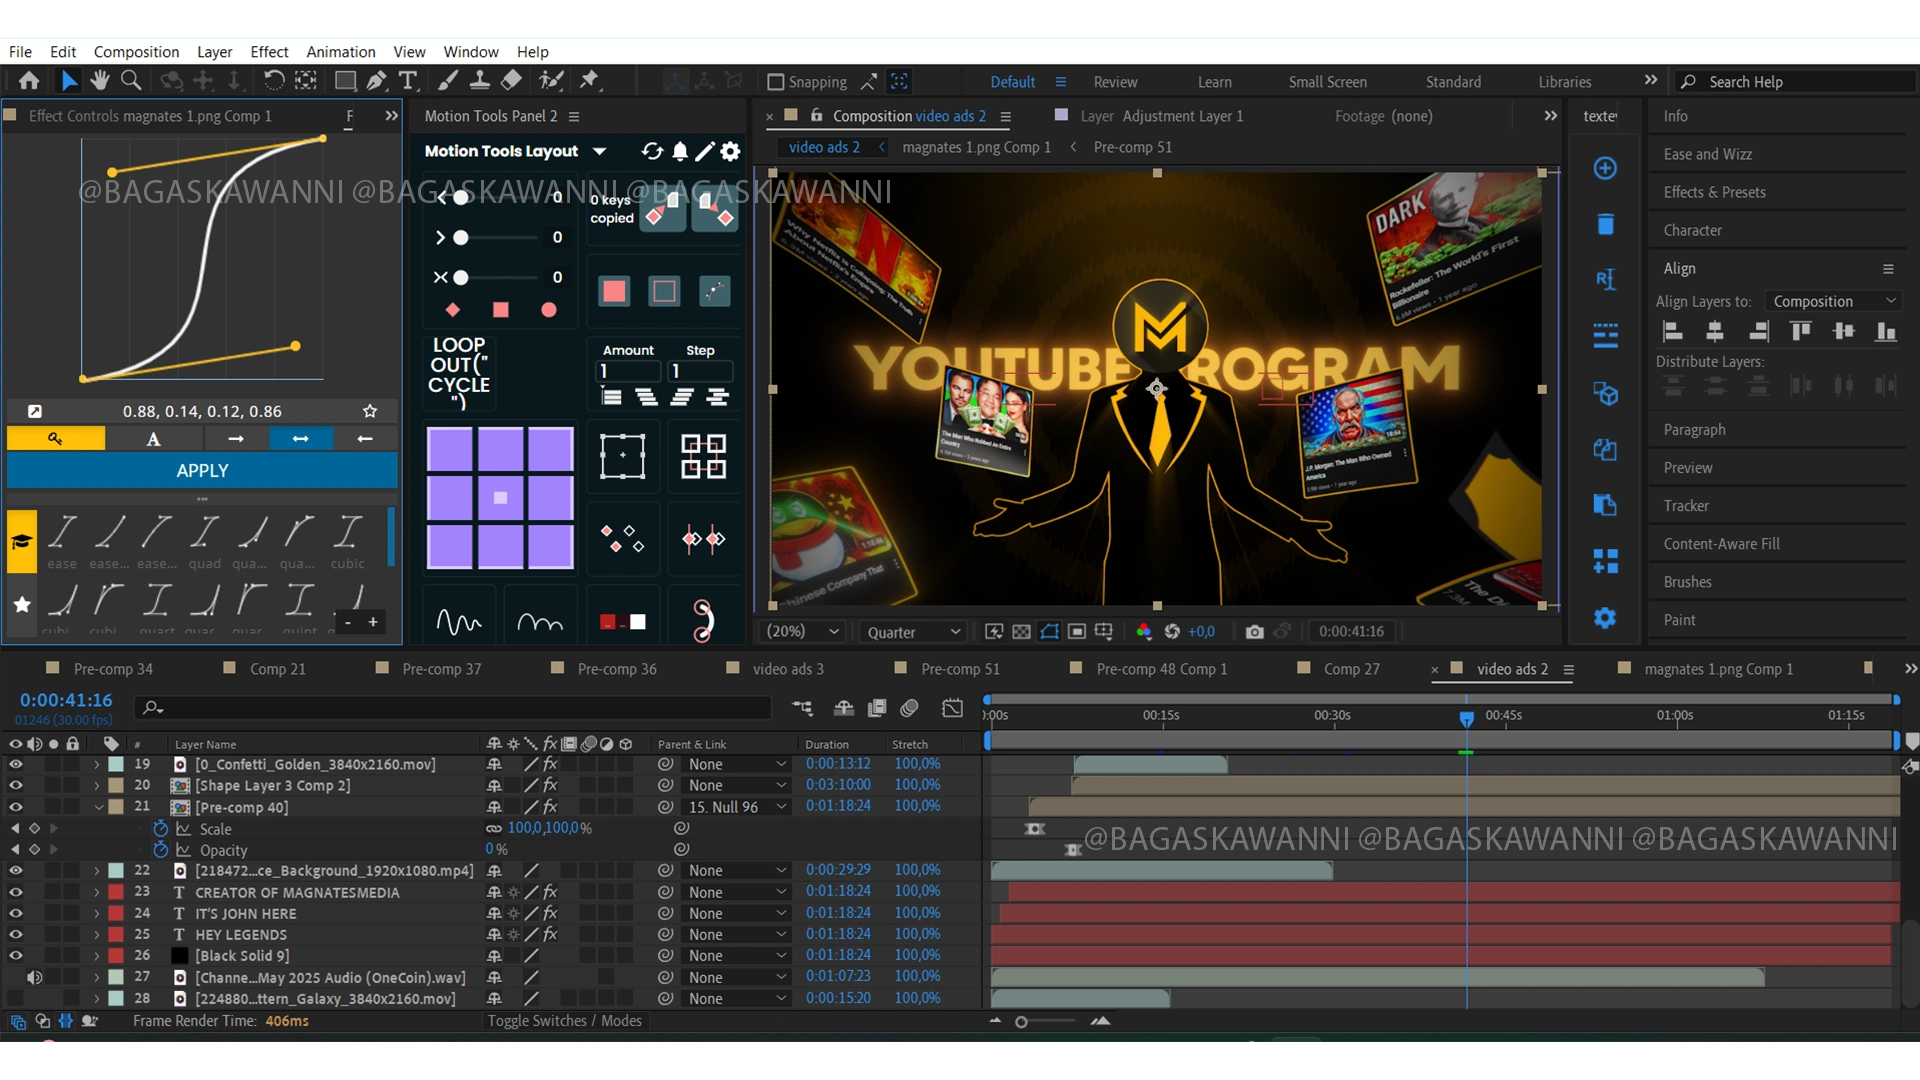Select the Home icon in toolbar
1920x1080 pixels.
pyautogui.click(x=29, y=81)
